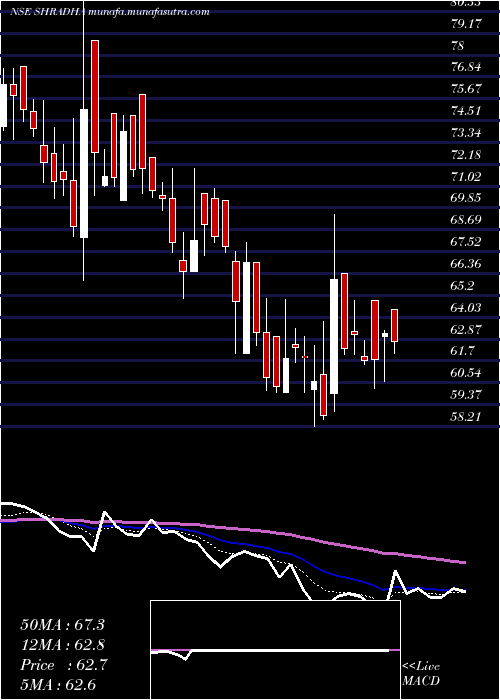Image resolution: width=500 pixels, height=700 pixels.
Task: Click the 68.69 price axis label
Action: [466, 220]
